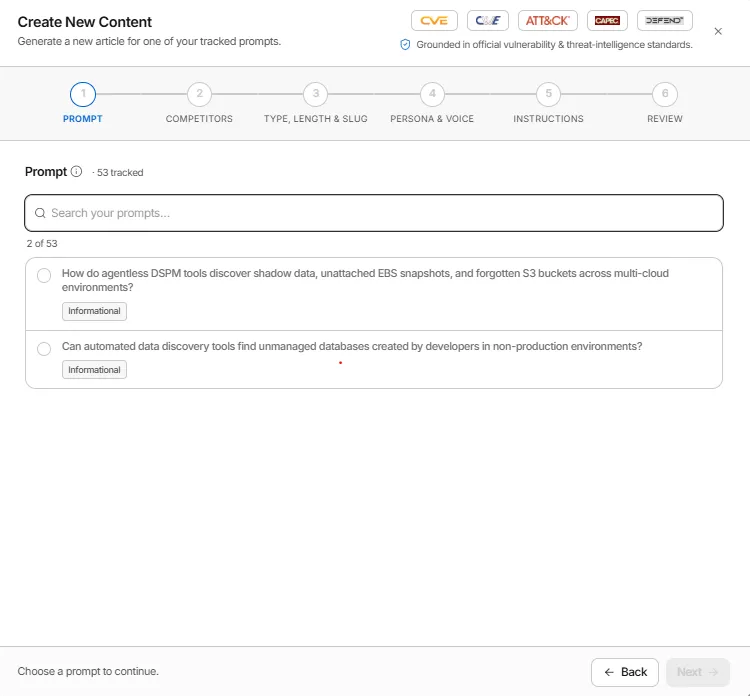Viewport: 750px width, 696px height.
Task: Click the unmanaged databases prompt text
Action: click(x=352, y=346)
